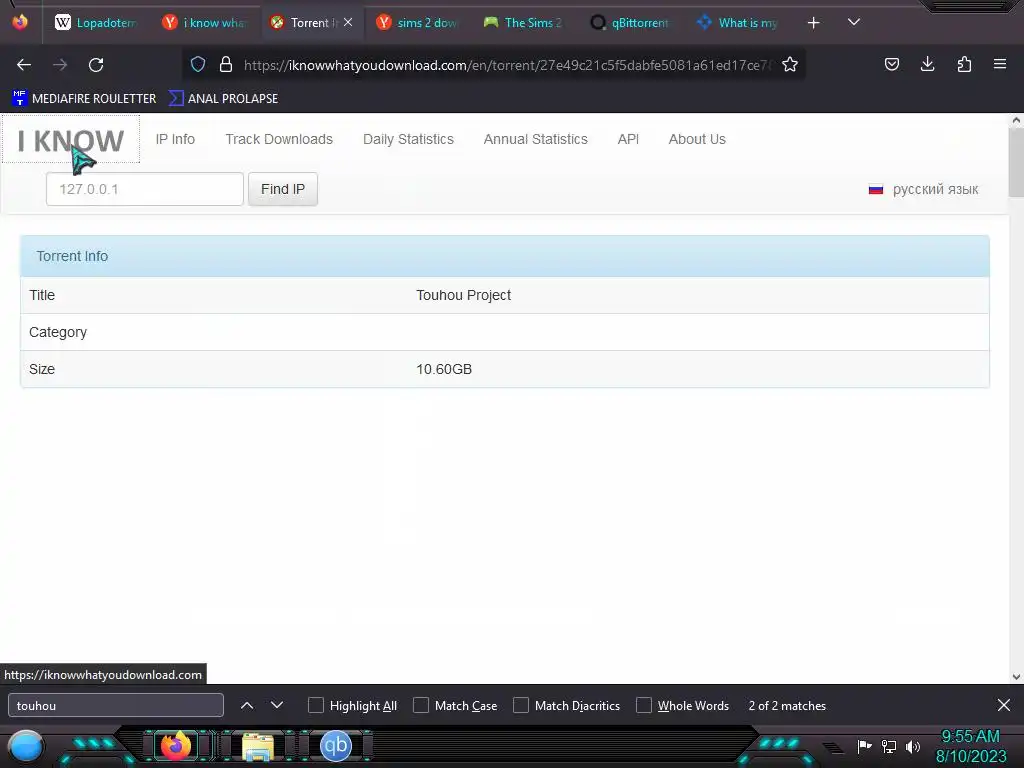The width and height of the screenshot is (1024, 768).
Task: Click the Russian flag icon
Action: [876, 189]
